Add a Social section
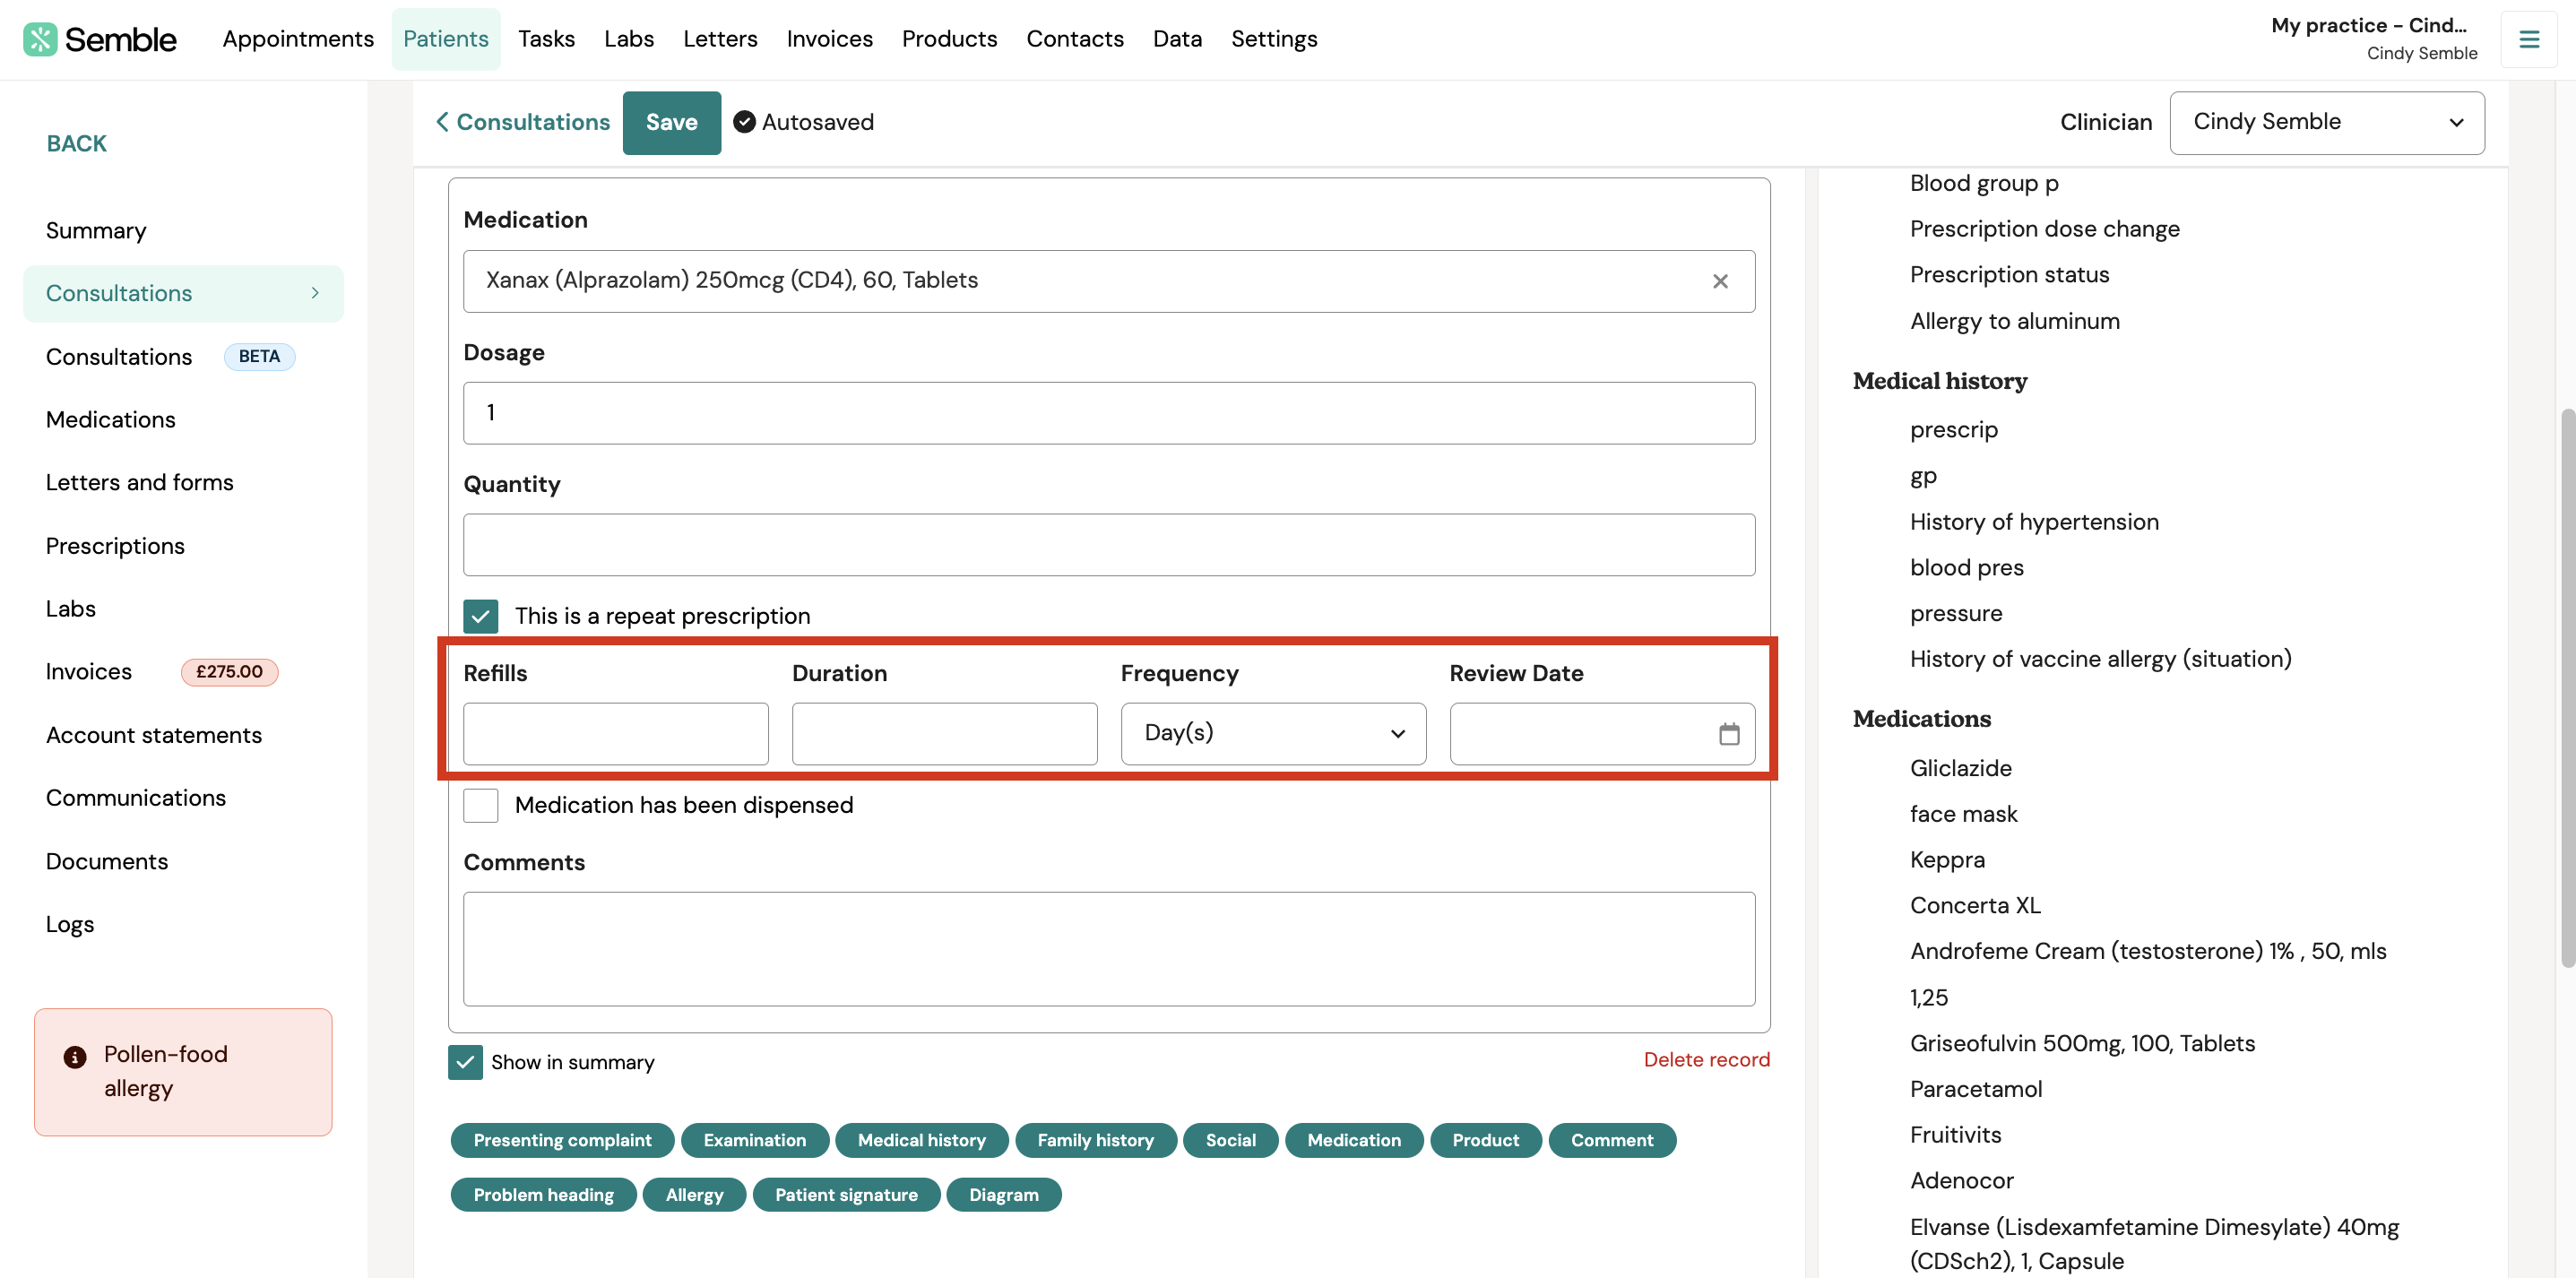 (x=1230, y=1140)
